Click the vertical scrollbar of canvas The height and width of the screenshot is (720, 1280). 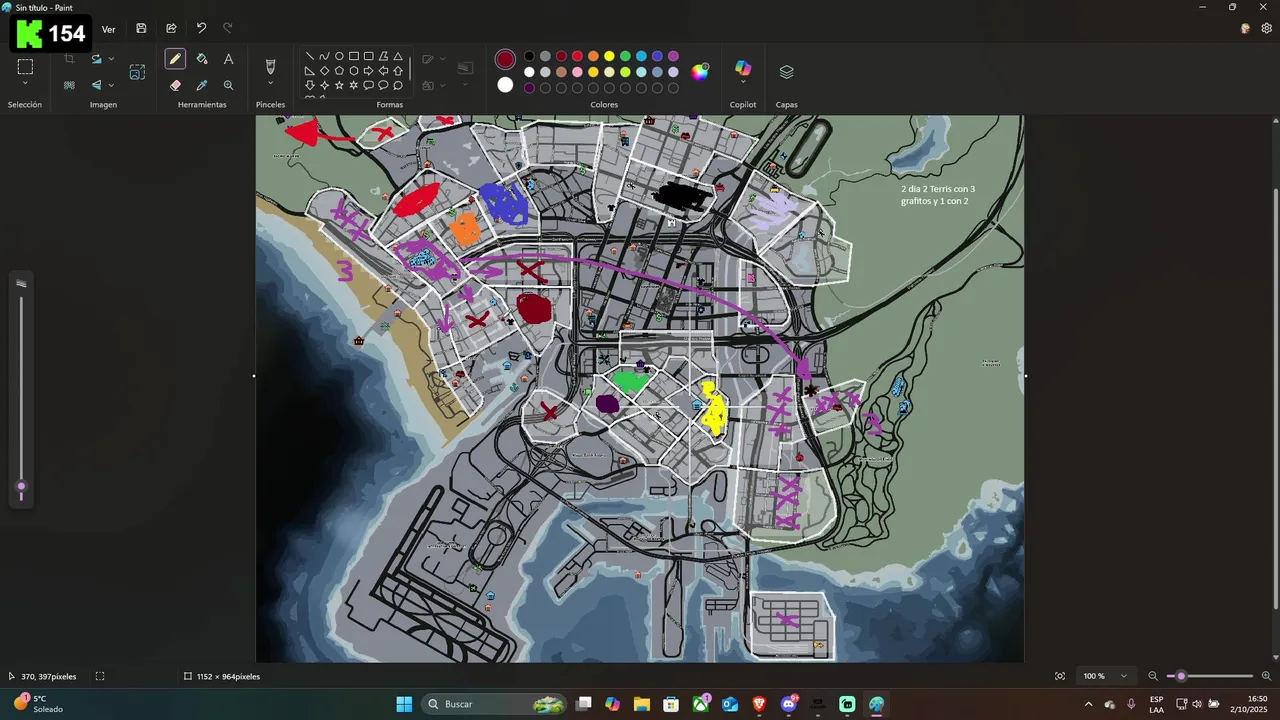pyautogui.click(x=1274, y=400)
